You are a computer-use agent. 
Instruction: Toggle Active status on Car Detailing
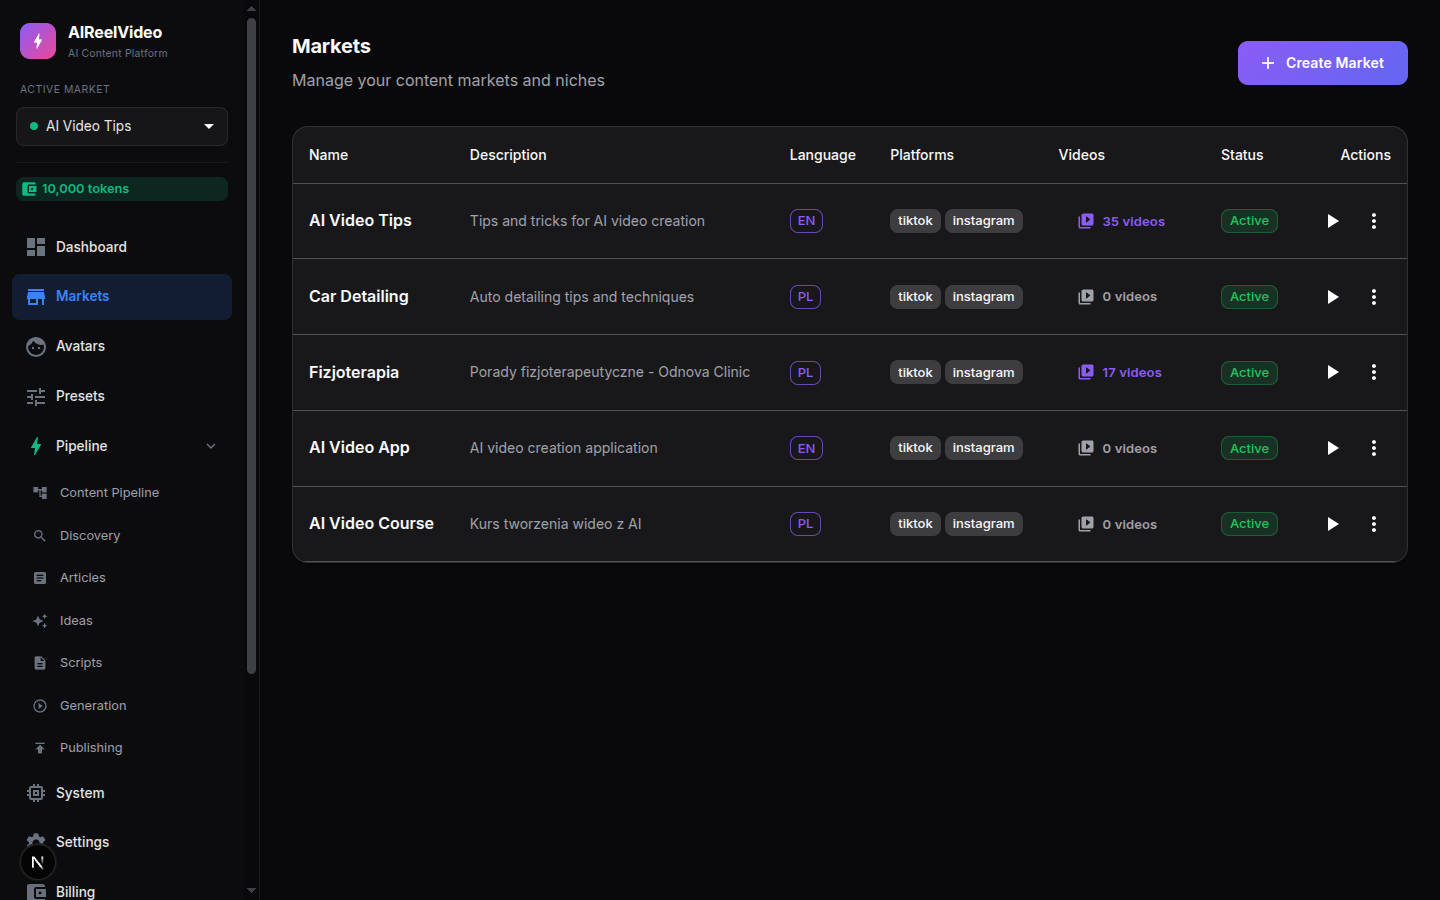point(1249,296)
